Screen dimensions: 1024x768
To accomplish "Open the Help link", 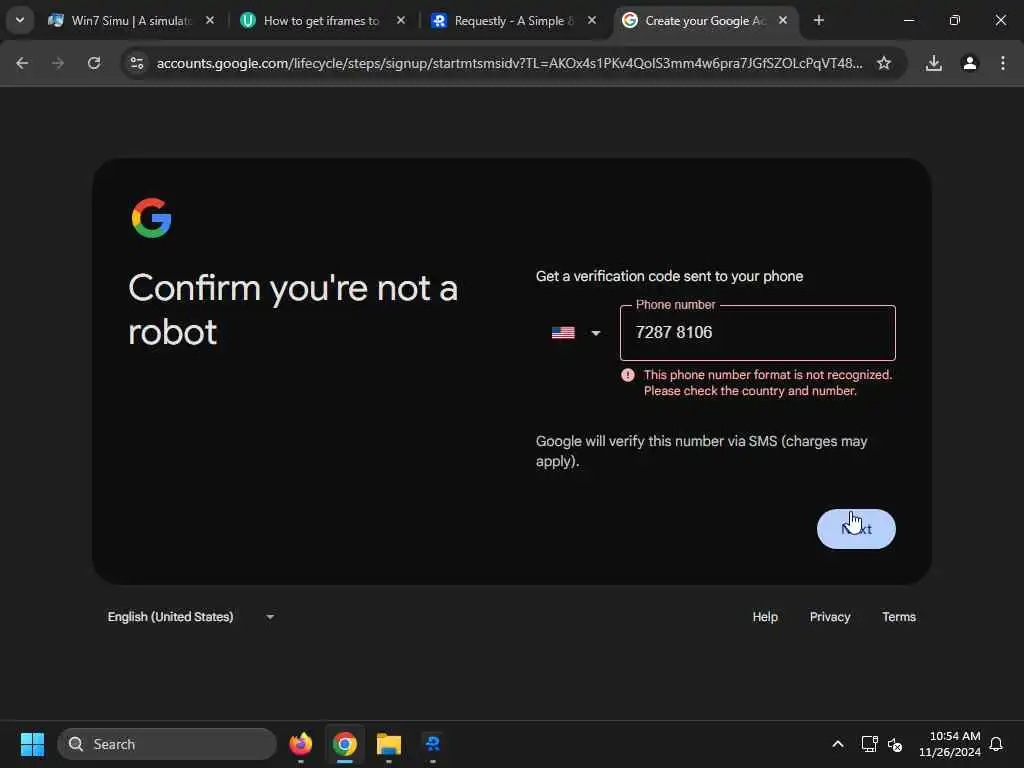I will click(765, 616).
